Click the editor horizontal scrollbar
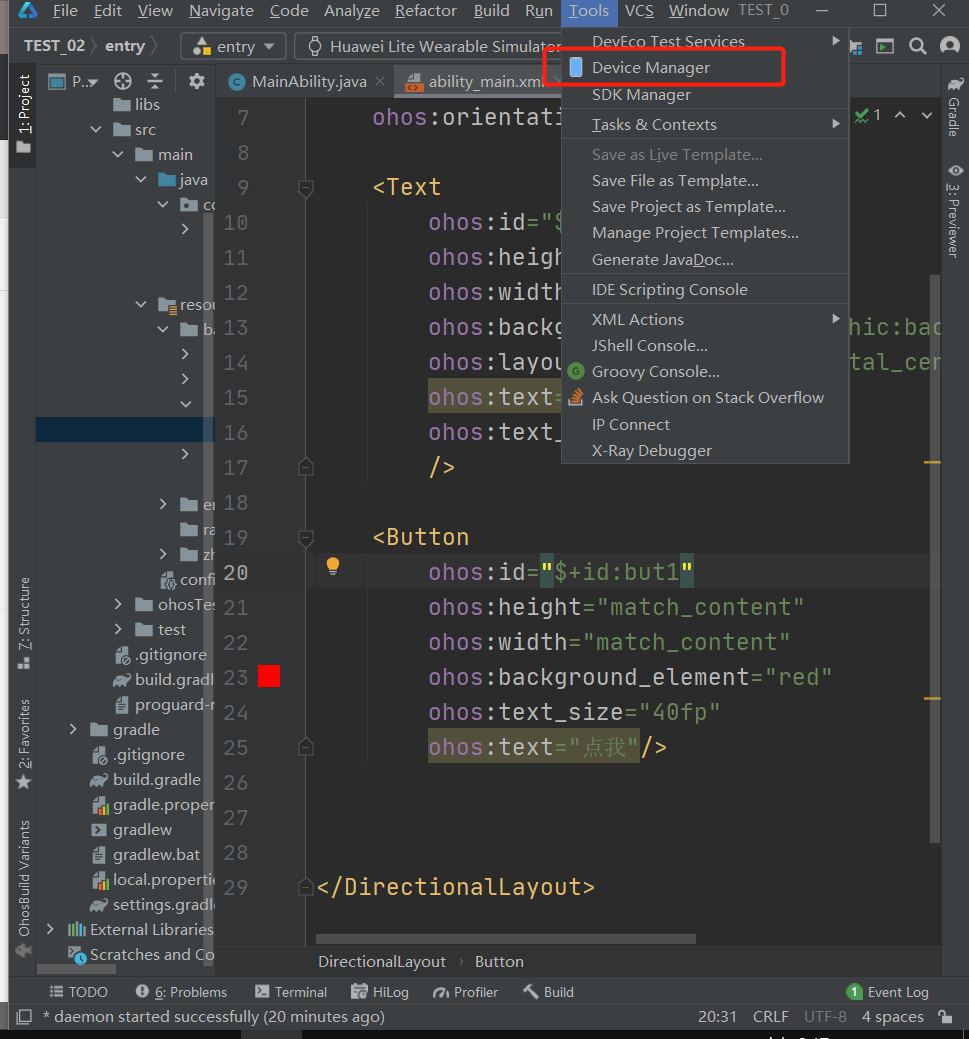This screenshot has height=1039, width=969. (x=506, y=938)
